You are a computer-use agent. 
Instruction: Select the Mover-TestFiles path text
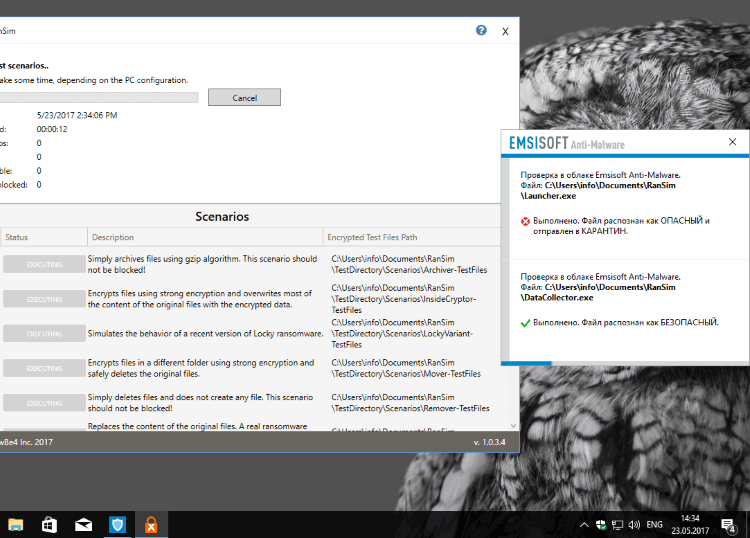coord(406,368)
